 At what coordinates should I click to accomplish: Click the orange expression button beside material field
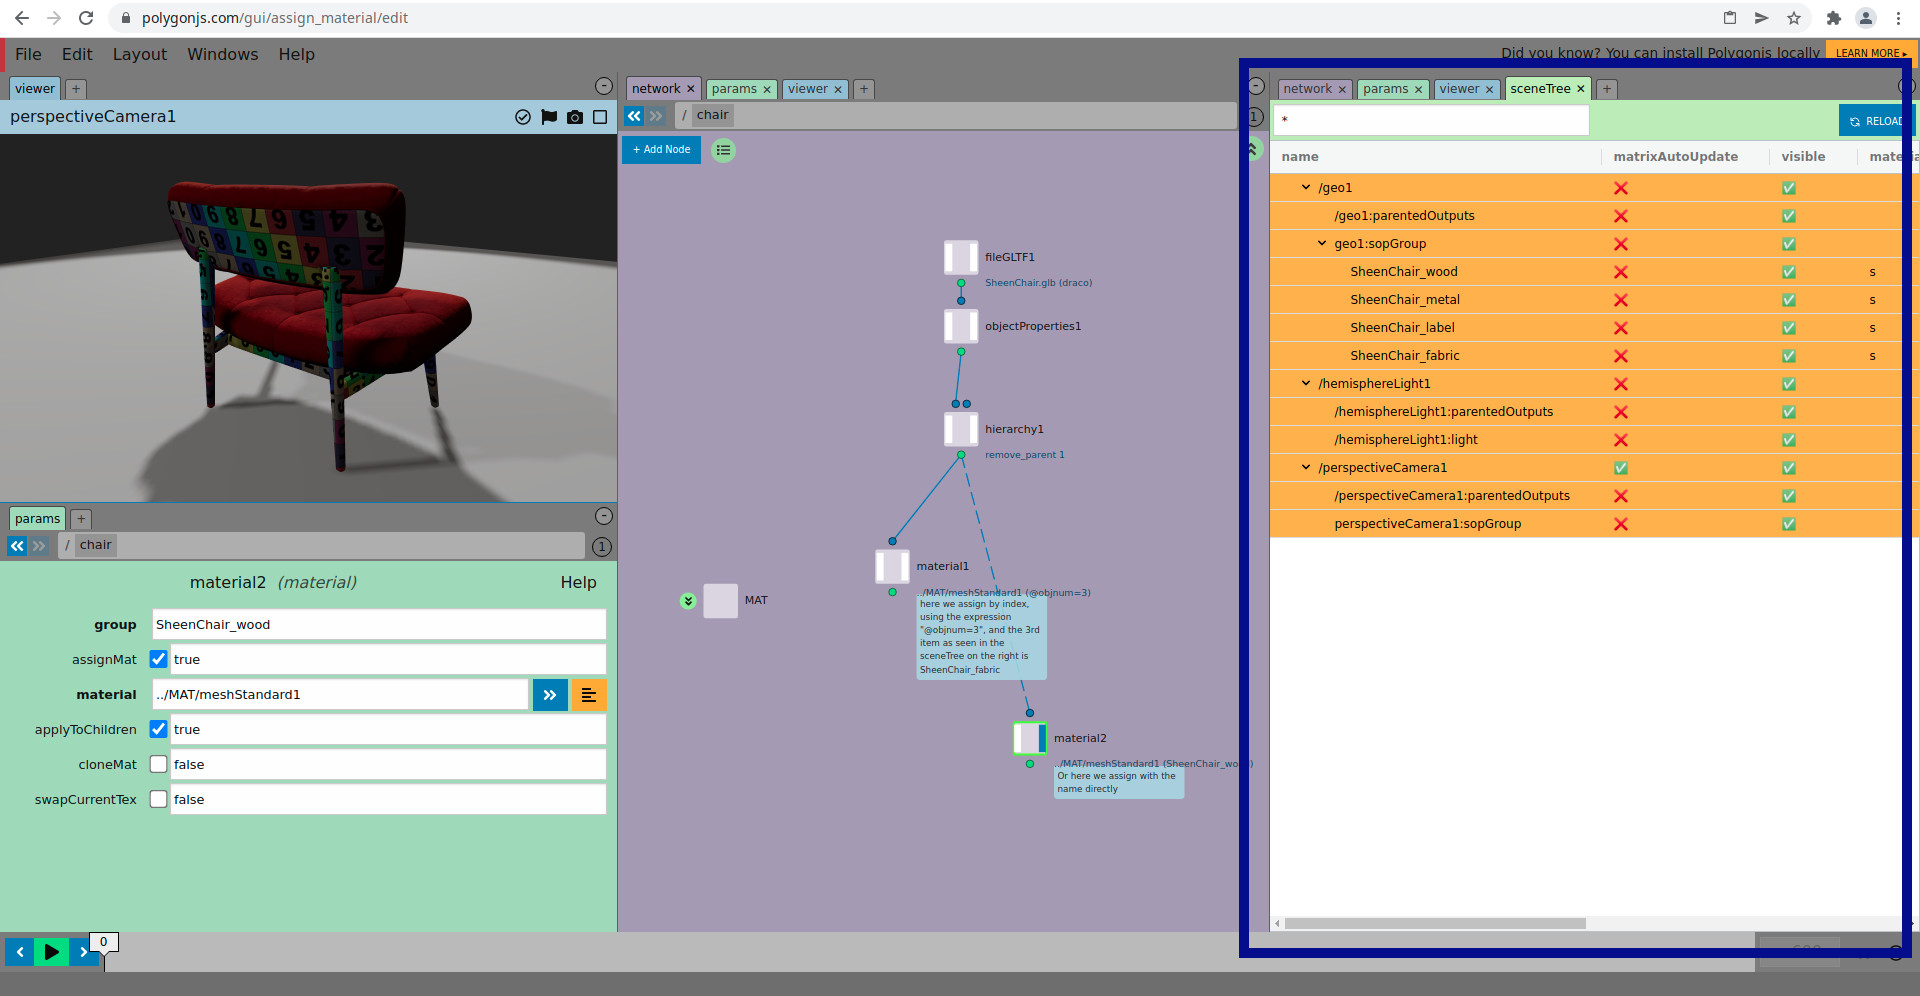589,695
